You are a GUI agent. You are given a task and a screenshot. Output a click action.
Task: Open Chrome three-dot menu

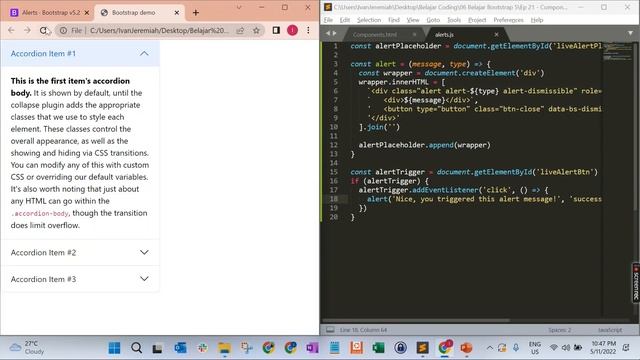pyautogui.click(x=308, y=30)
